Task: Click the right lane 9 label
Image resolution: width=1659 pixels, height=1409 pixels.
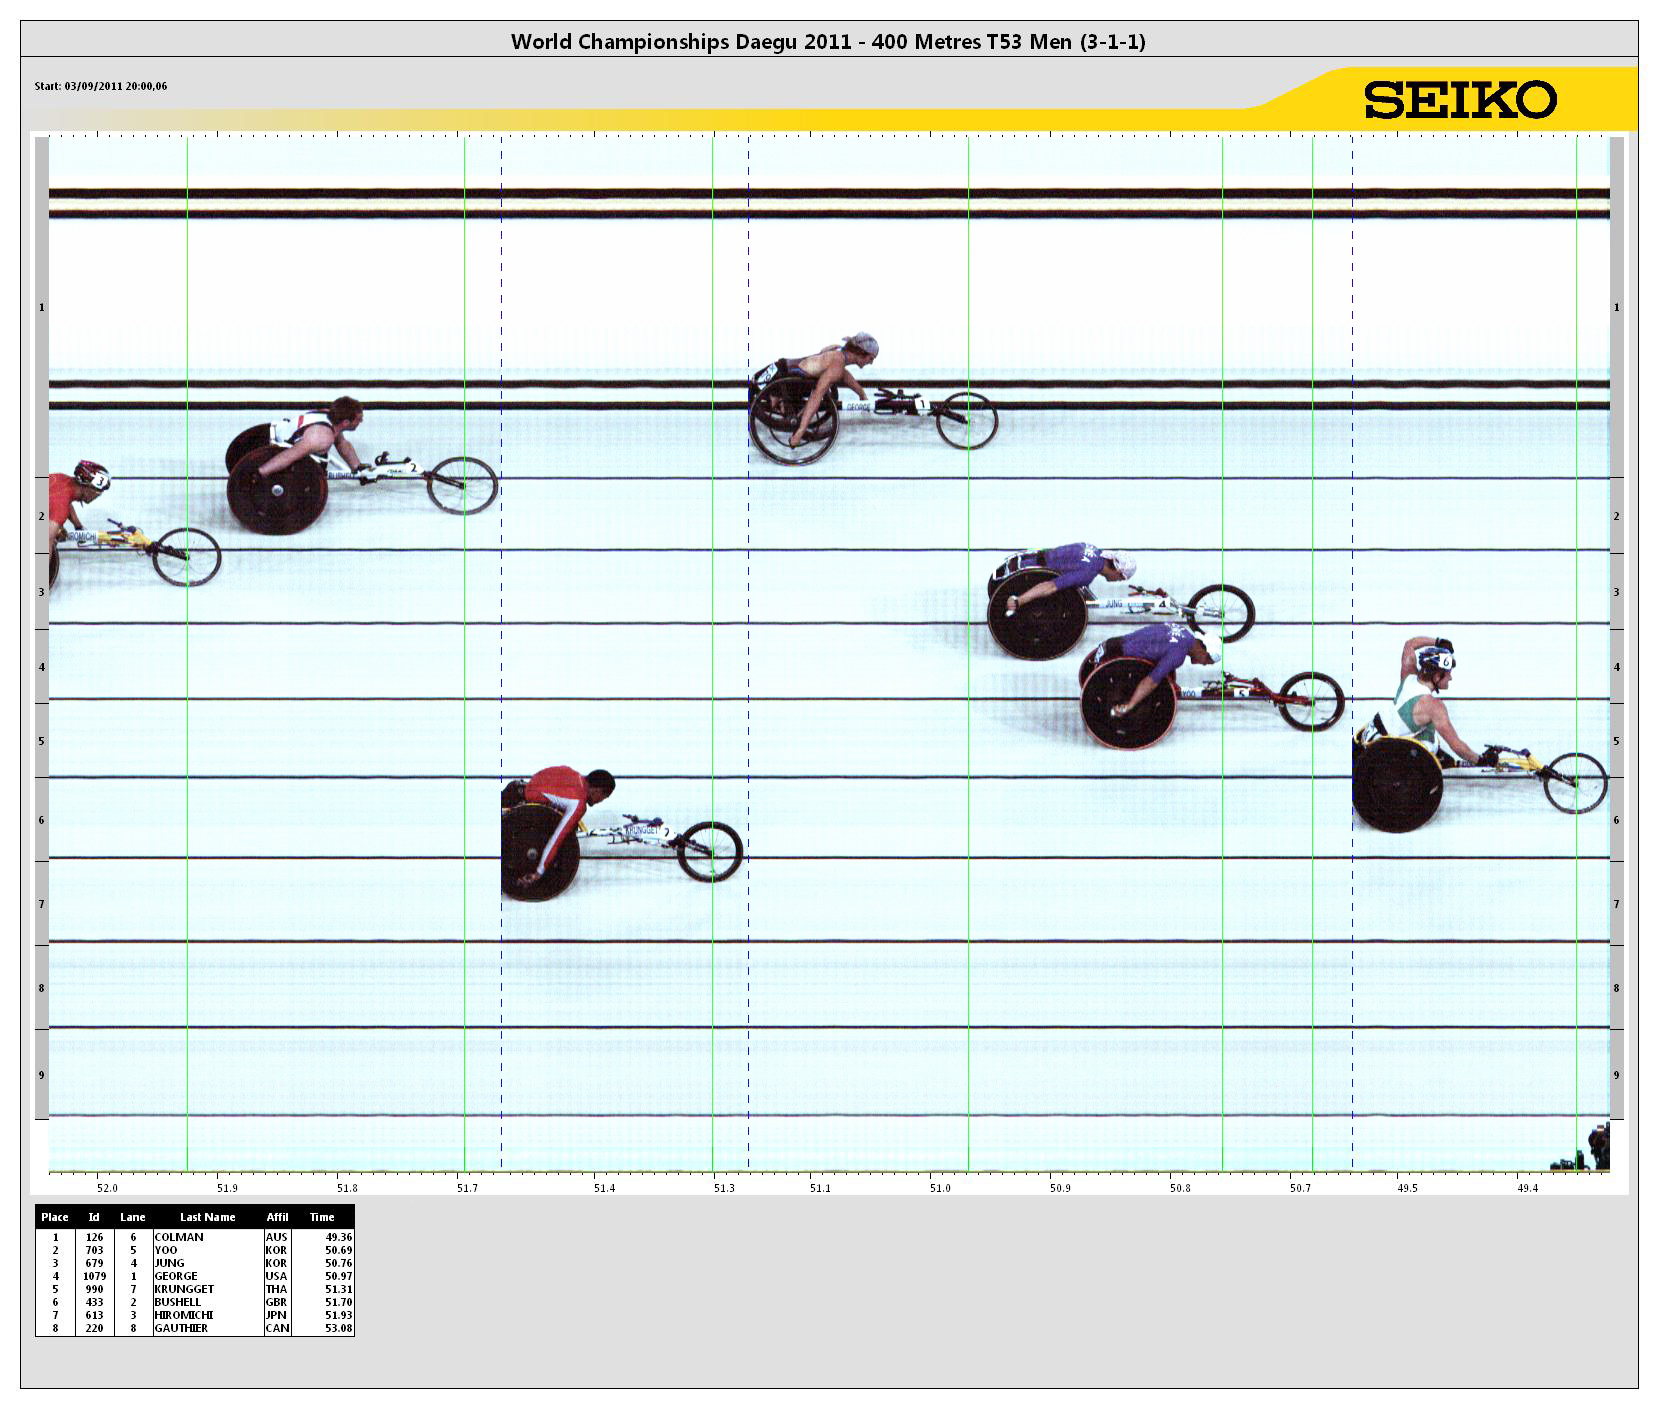Action: click(1616, 1075)
